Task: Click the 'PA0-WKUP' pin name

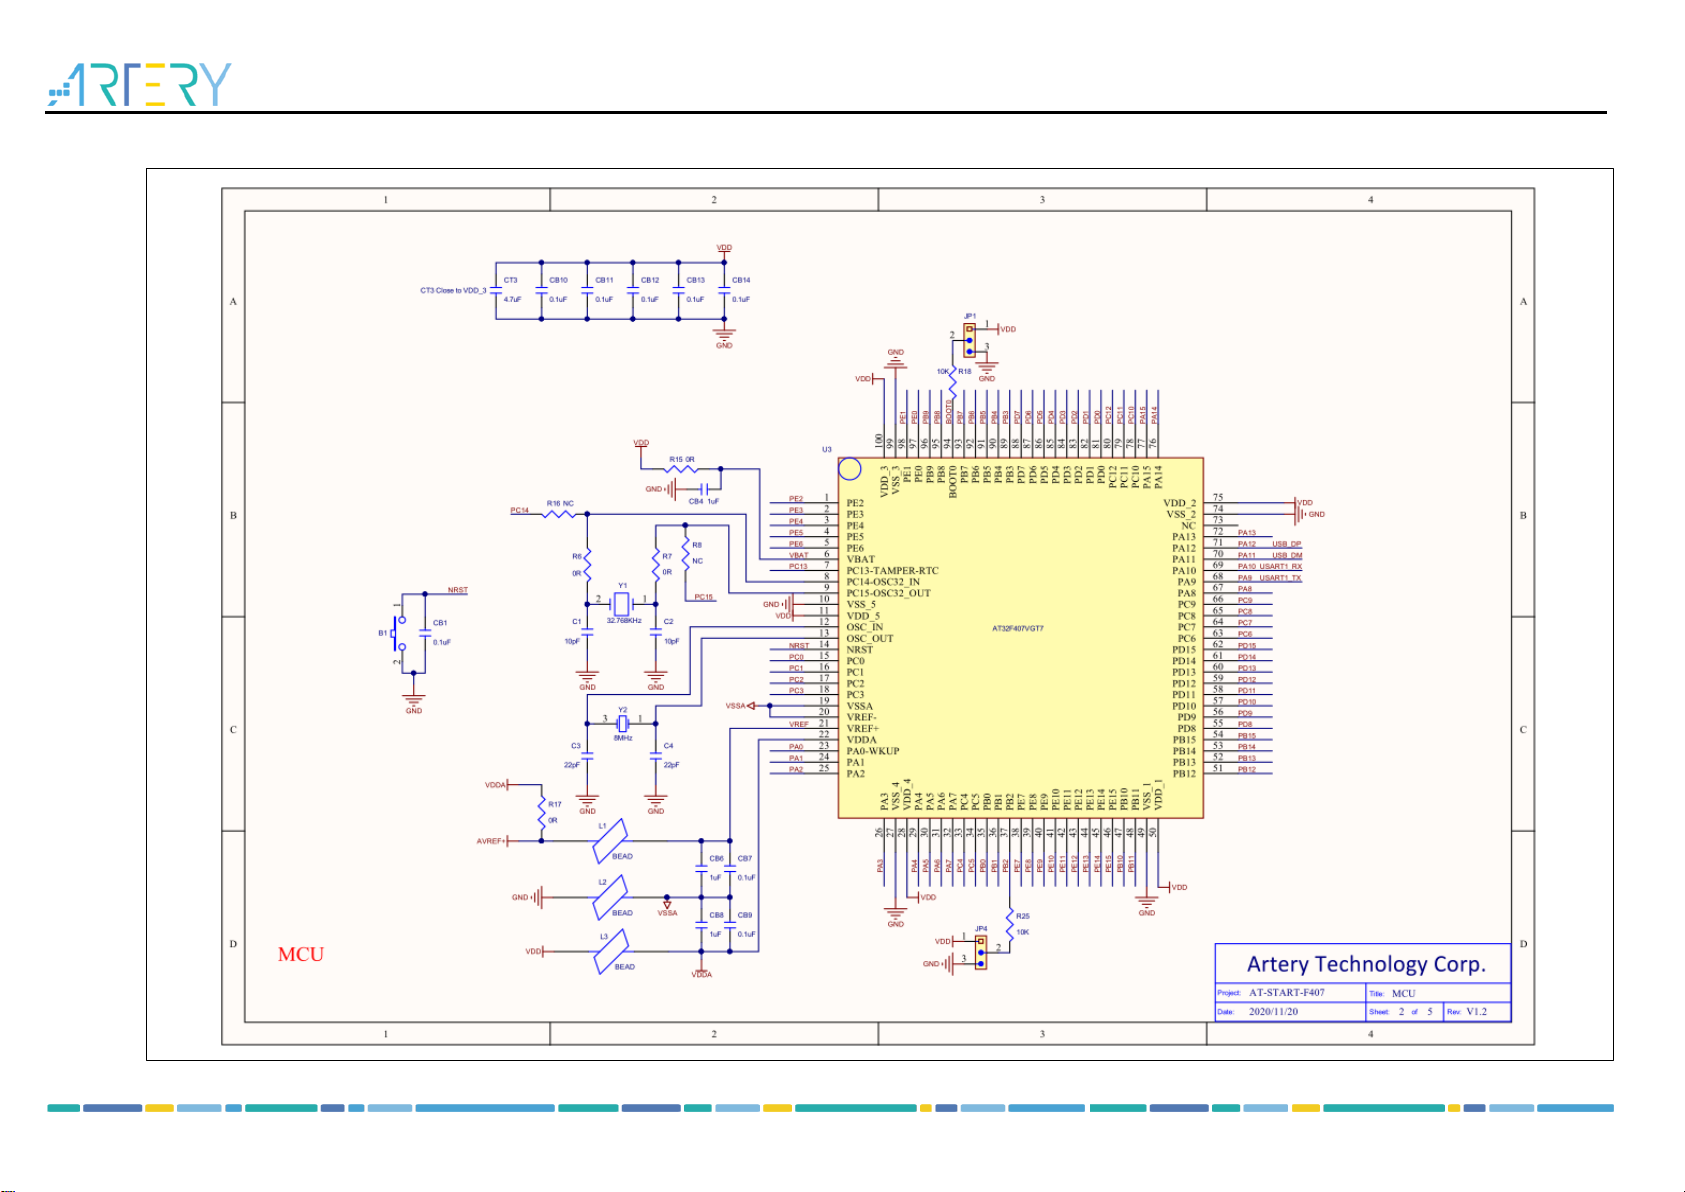Action: tap(873, 751)
